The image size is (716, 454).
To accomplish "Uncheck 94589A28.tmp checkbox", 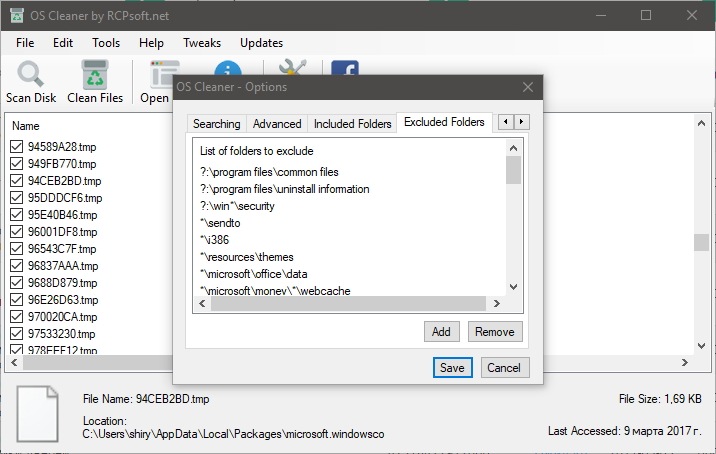I will click(x=16, y=147).
